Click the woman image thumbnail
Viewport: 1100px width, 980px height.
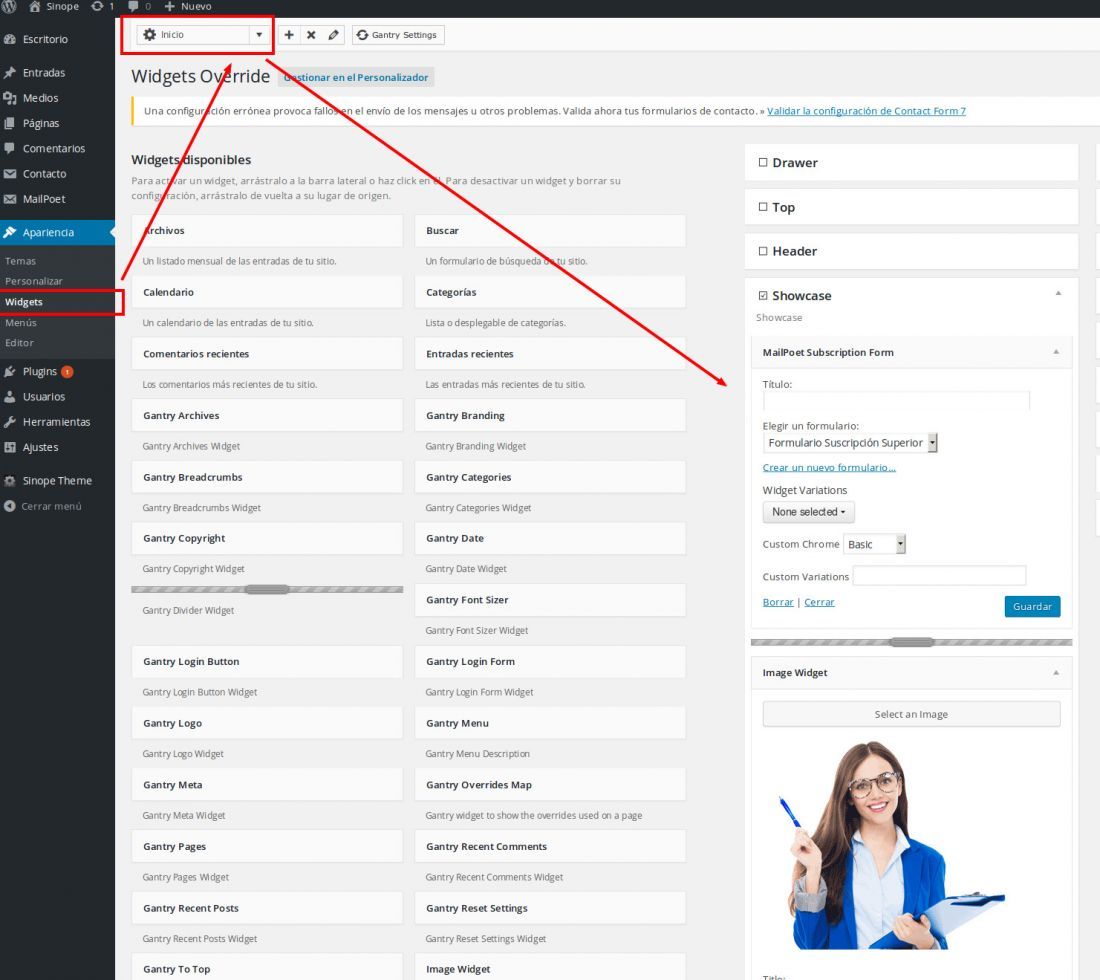point(891,845)
